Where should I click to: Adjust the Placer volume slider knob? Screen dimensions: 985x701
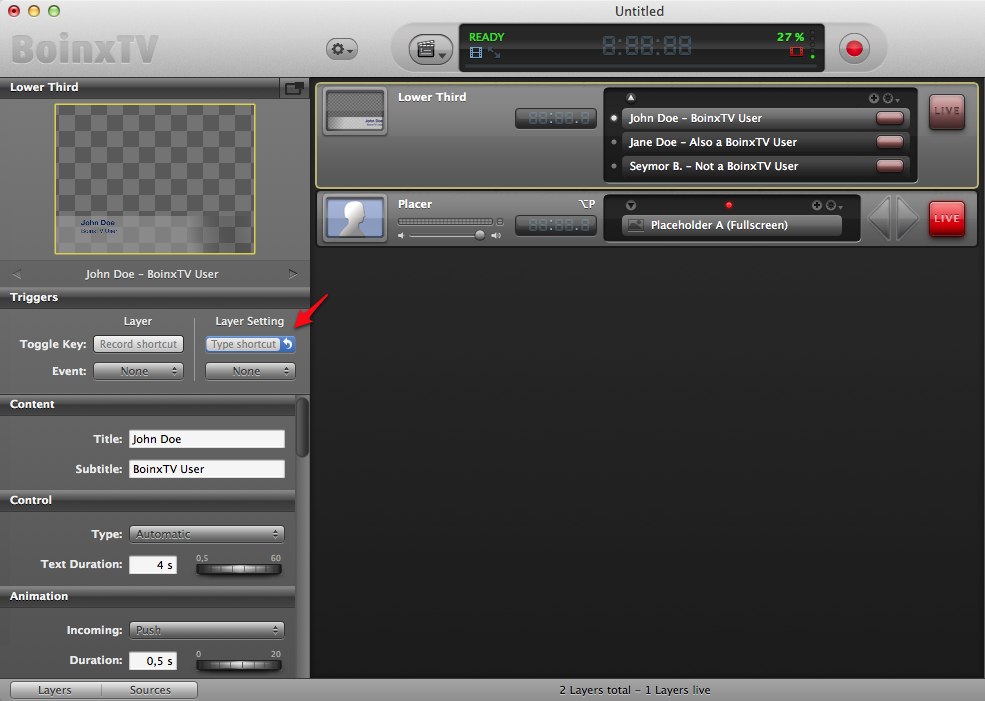(480, 236)
